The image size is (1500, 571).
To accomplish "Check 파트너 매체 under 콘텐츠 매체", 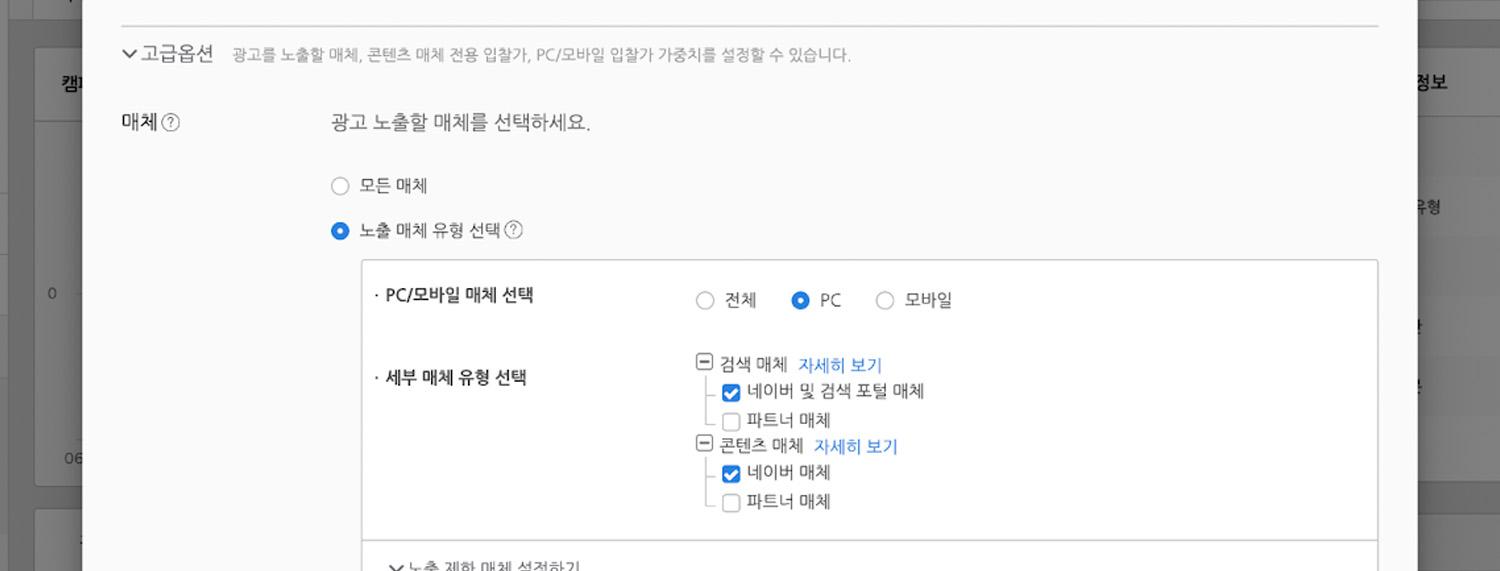I will 731,502.
